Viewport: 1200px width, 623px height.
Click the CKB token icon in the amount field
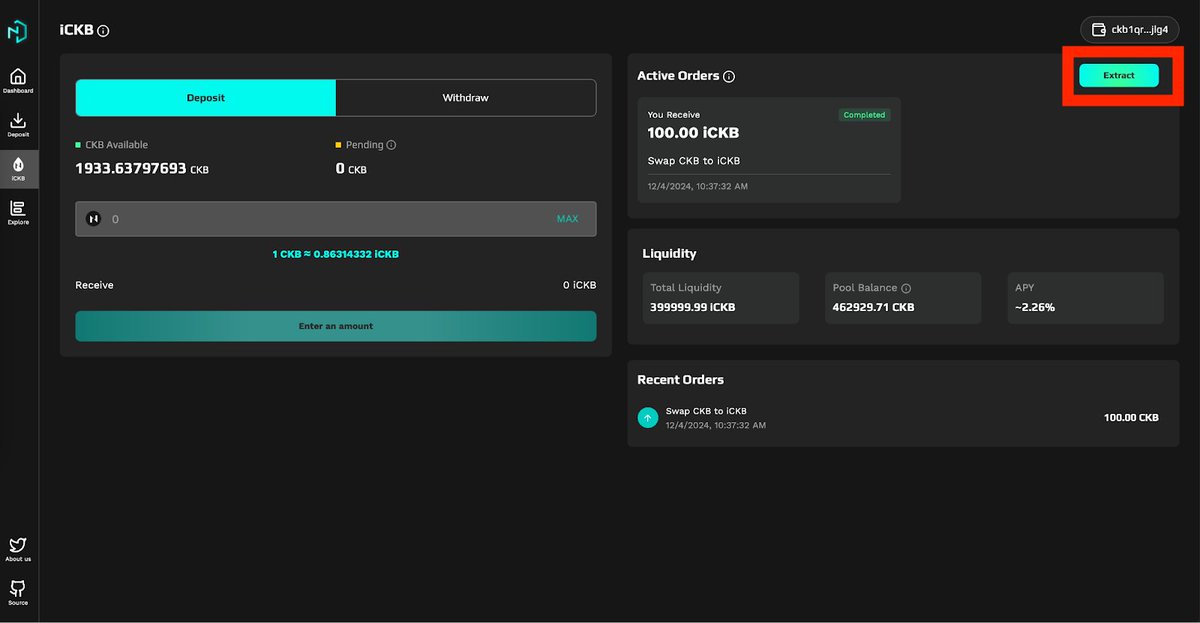click(x=93, y=217)
